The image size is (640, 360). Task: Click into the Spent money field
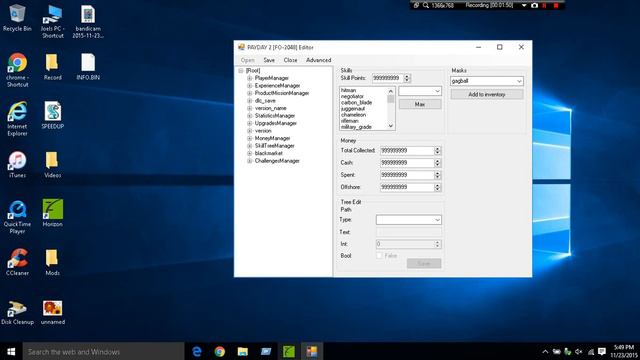(x=407, y=175)
